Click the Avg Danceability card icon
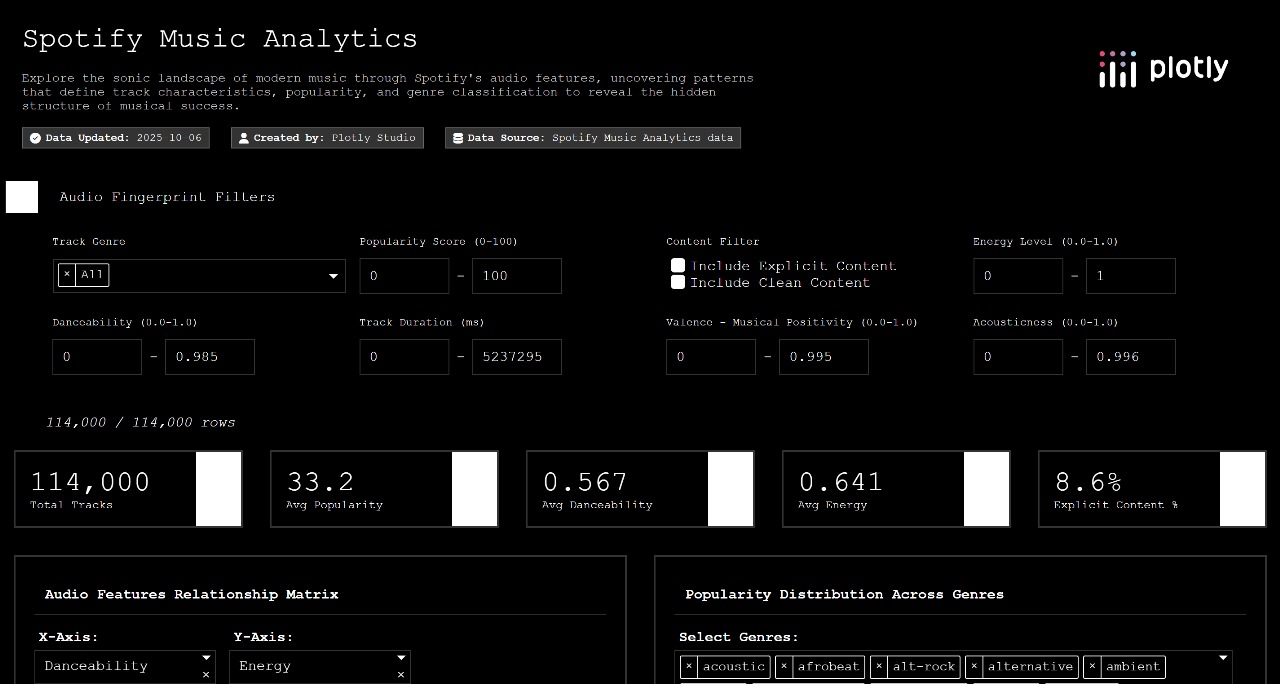This screenshot has height=684, width=1280. tap(731, 489)
